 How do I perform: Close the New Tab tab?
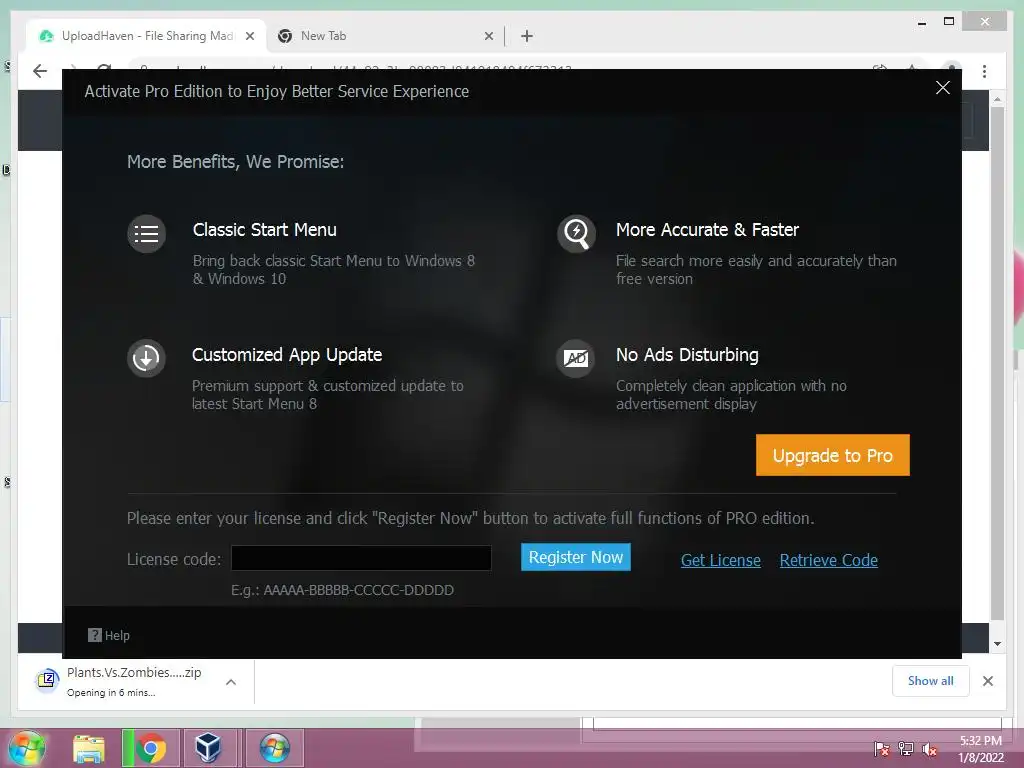point(488,37)
